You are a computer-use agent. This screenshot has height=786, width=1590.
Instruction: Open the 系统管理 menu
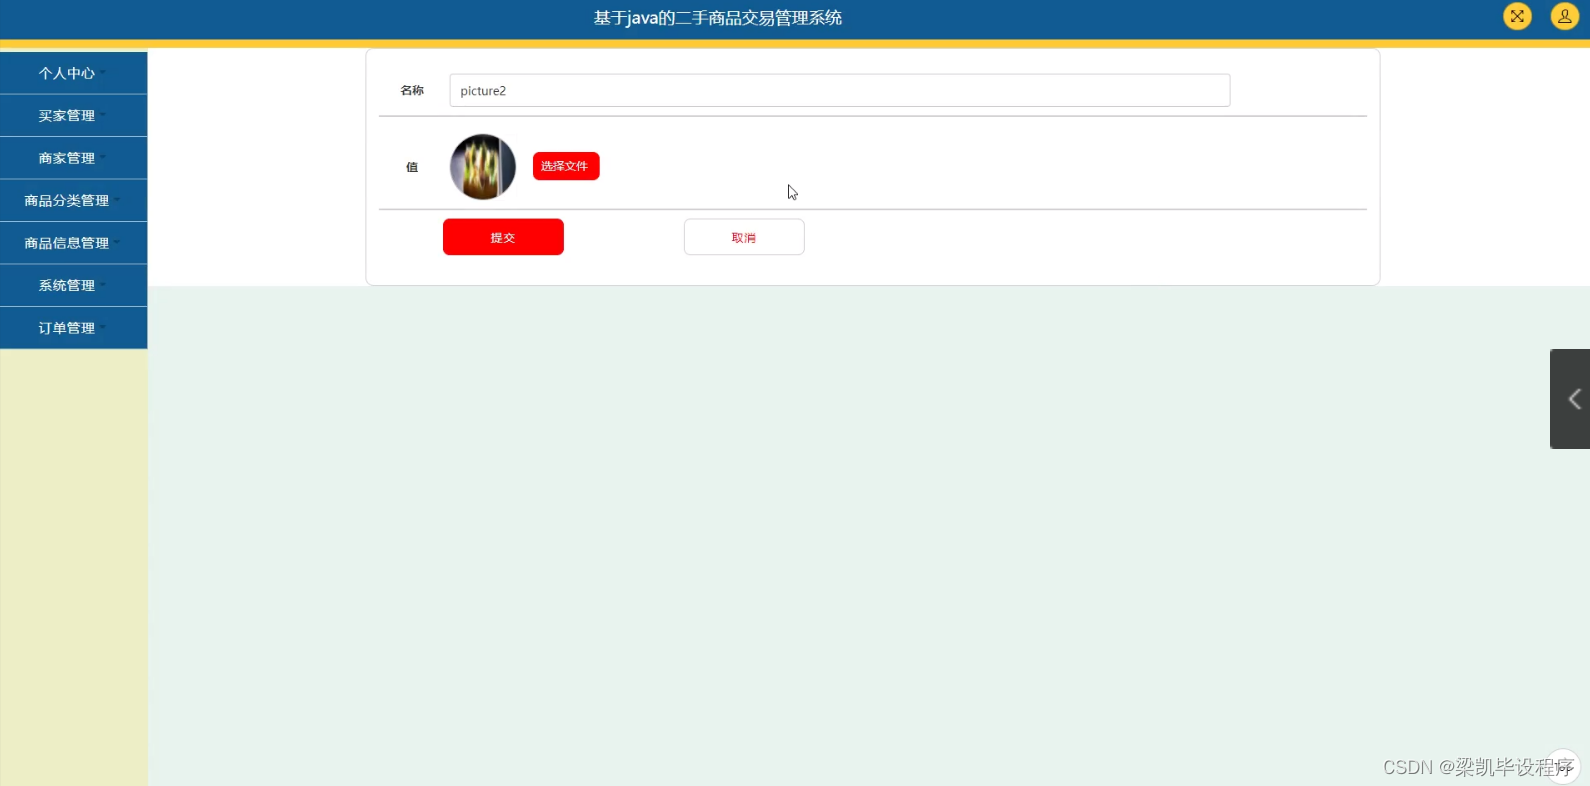pos(73,286)
